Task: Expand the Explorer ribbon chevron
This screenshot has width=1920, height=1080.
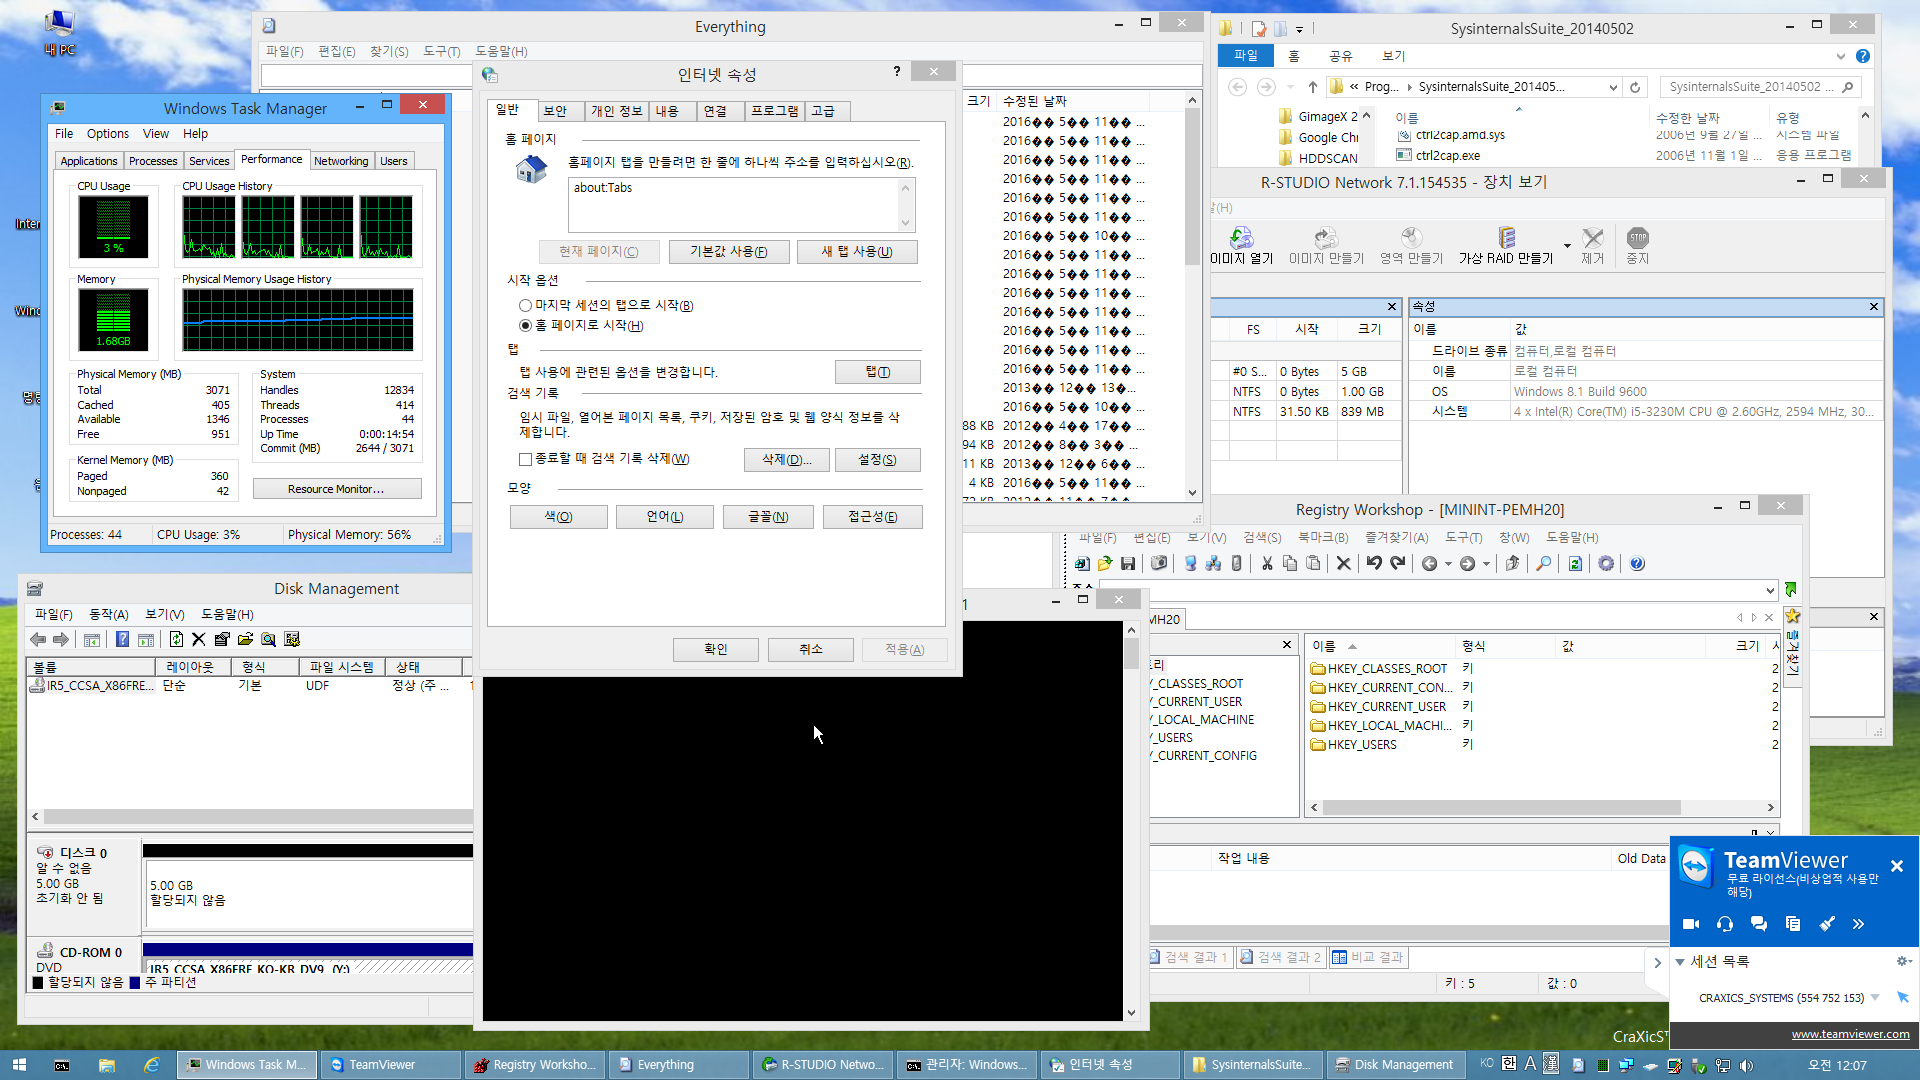Action: [x=1841, y=56]
